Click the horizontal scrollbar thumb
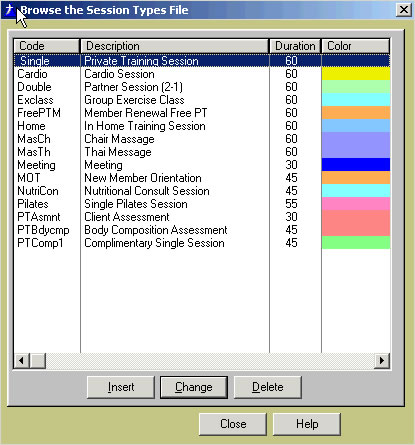Screen dimensions: 415x445 (38, 360)
